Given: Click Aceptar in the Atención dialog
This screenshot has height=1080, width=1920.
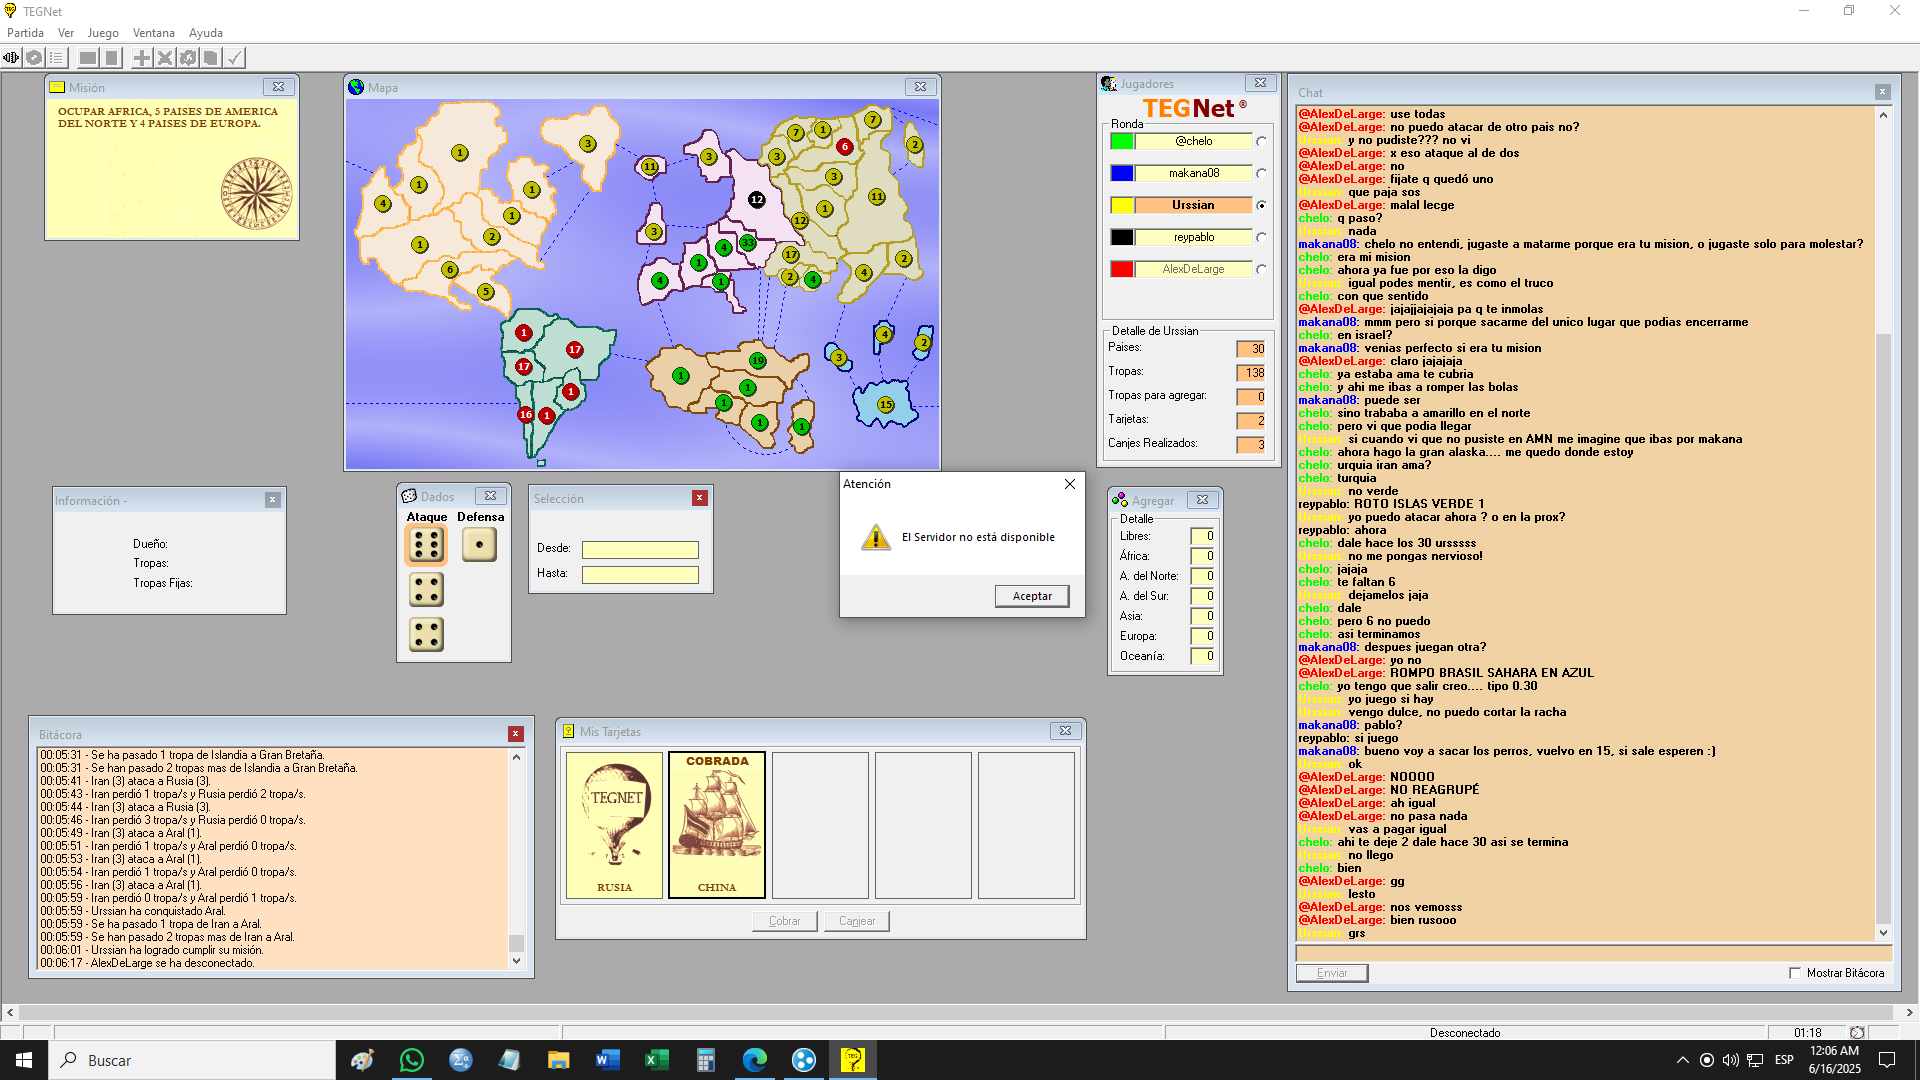Looking at the screenshot, I should pyautogui.click(x=1032, y=596).
